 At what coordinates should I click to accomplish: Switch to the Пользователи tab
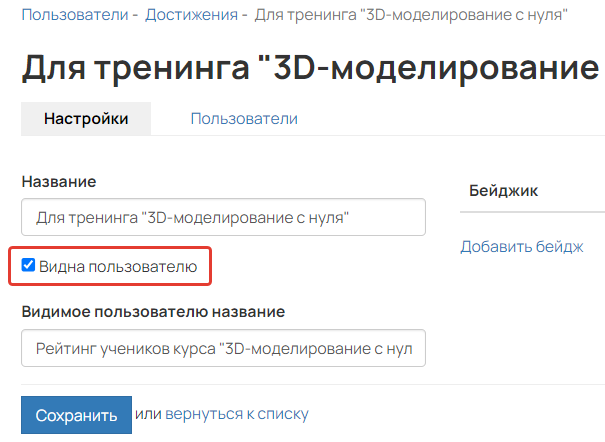tap(244, 119)
